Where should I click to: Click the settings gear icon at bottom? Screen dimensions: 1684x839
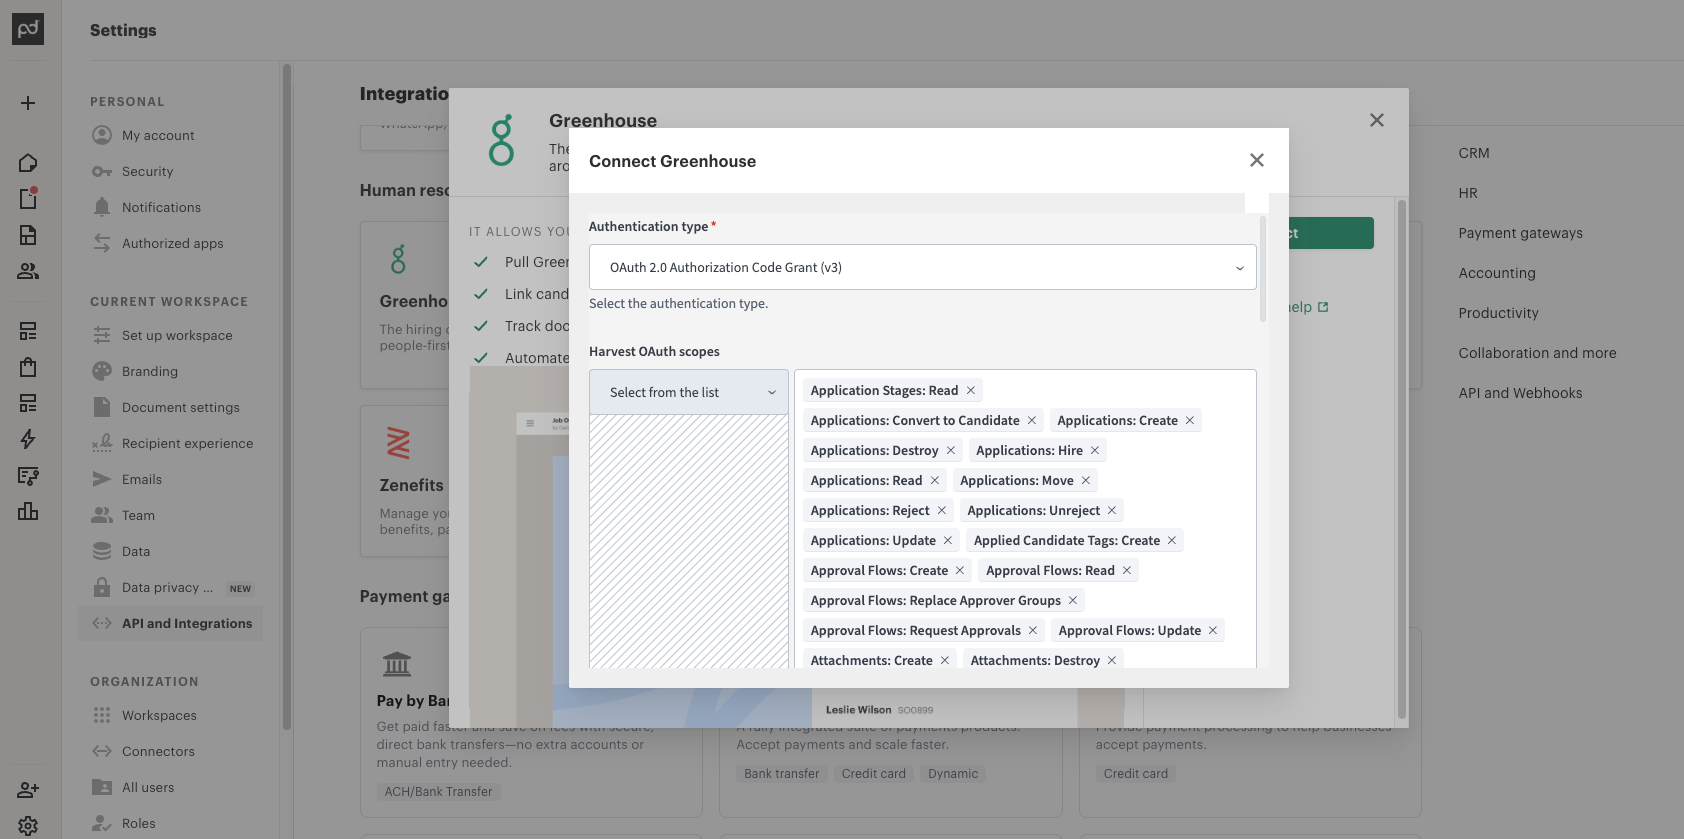pyautogui.click(x=28, y=826)
